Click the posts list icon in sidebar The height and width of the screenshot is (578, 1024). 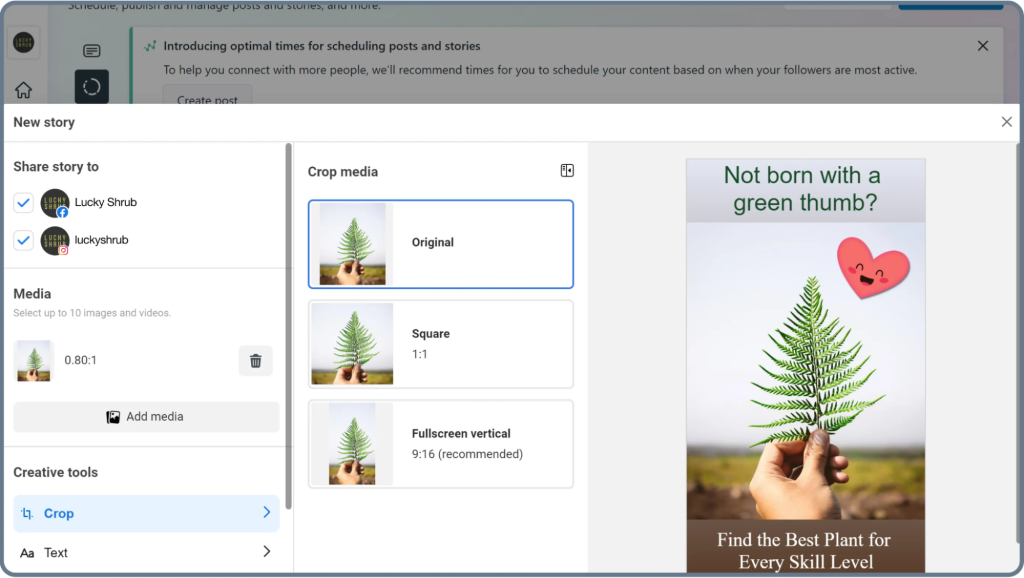tap(91, 51)
